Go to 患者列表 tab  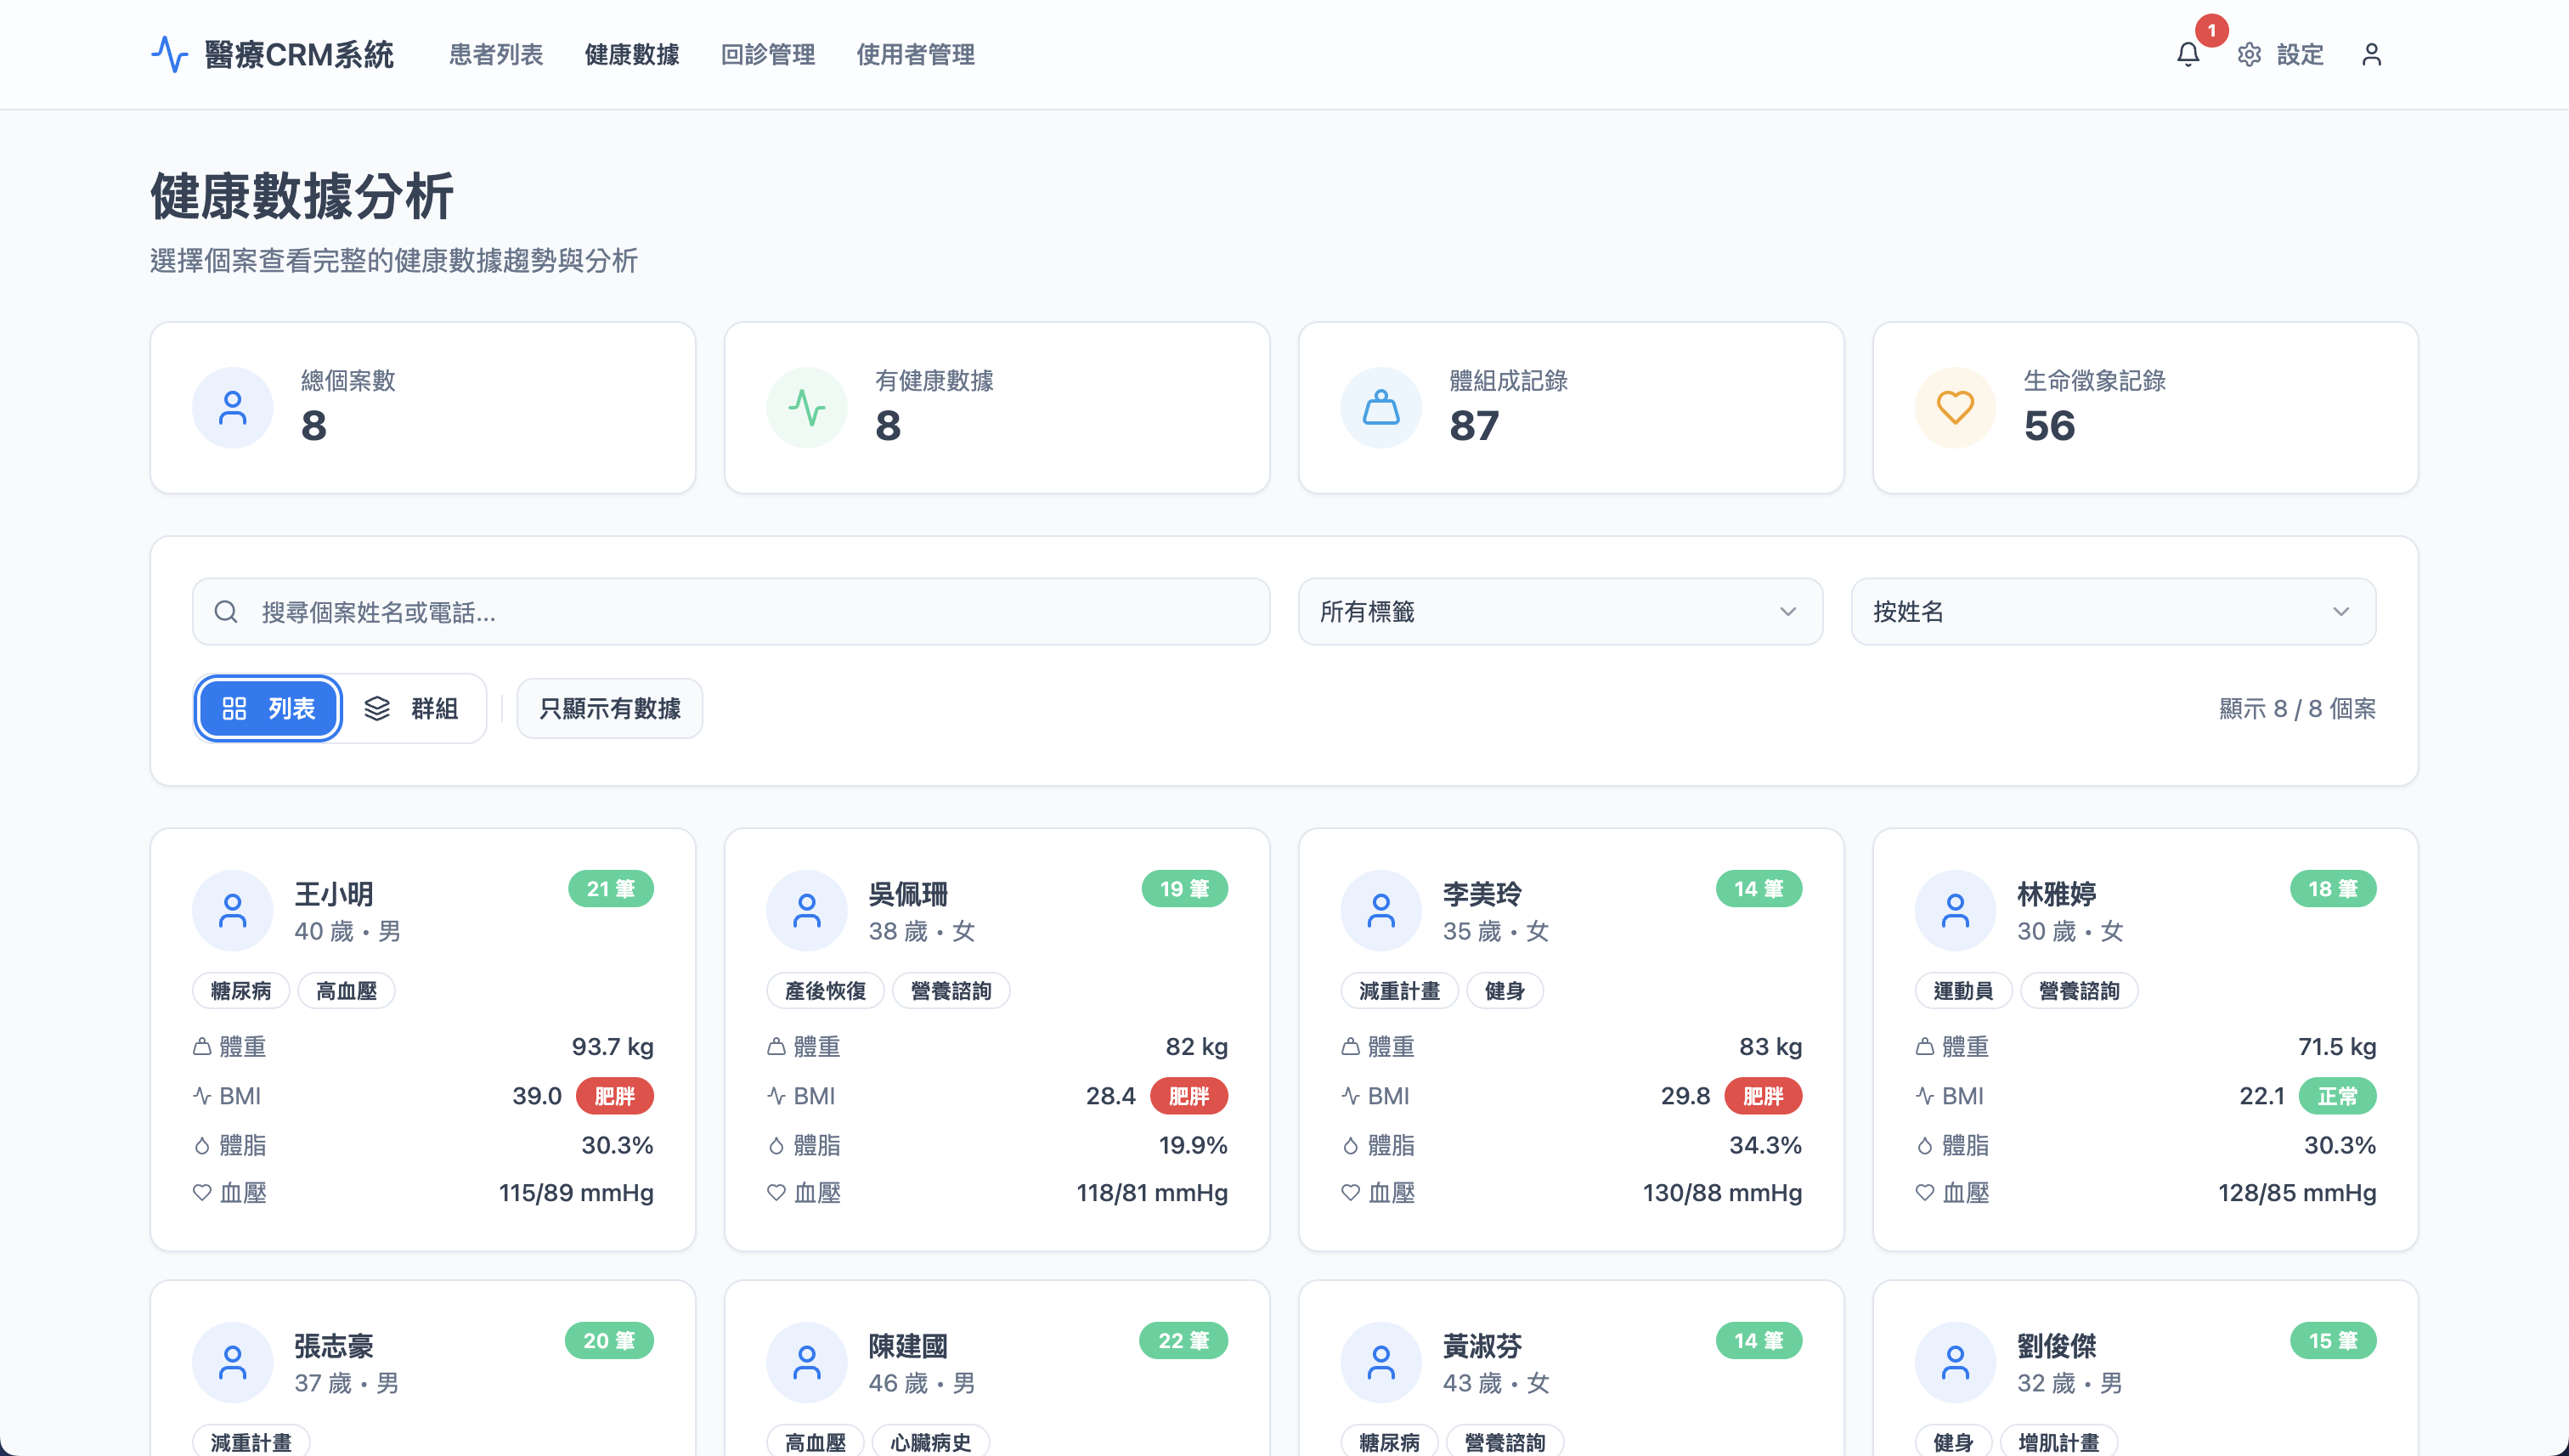496,54
